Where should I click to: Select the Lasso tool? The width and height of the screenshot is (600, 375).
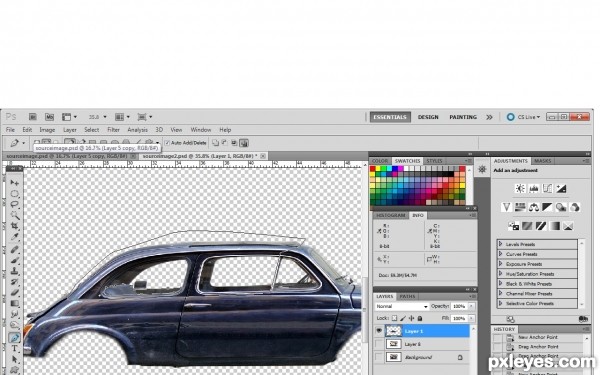[15, 204]
